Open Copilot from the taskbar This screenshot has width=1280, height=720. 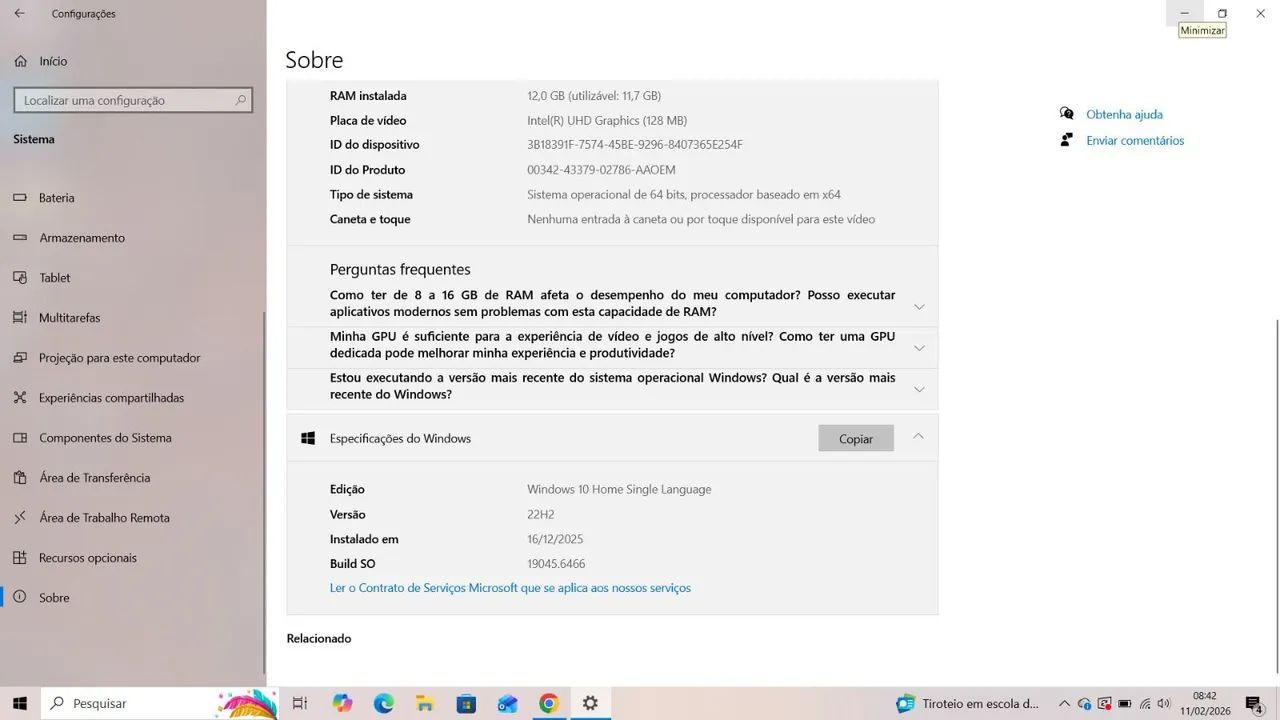[343, 703]
